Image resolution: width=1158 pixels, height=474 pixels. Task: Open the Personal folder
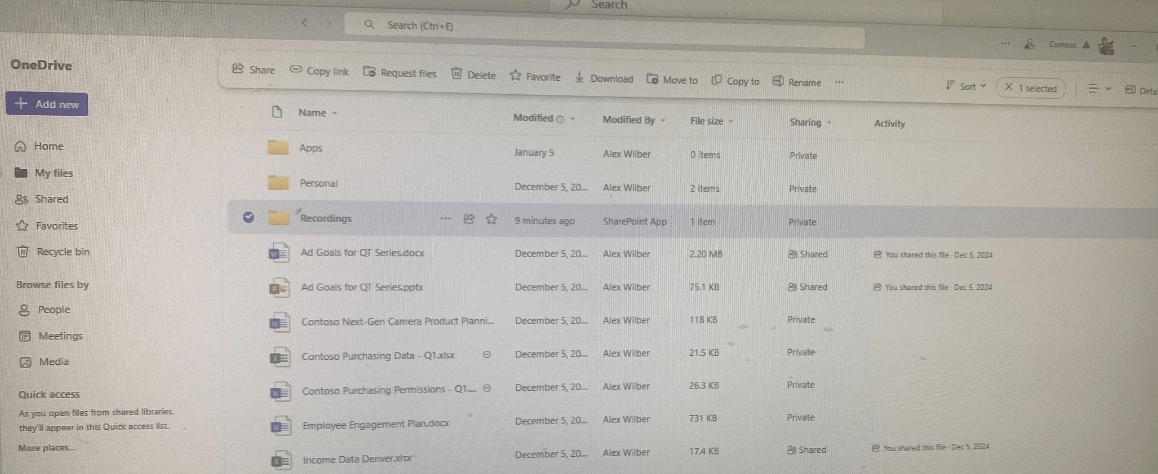pos(318,183)
